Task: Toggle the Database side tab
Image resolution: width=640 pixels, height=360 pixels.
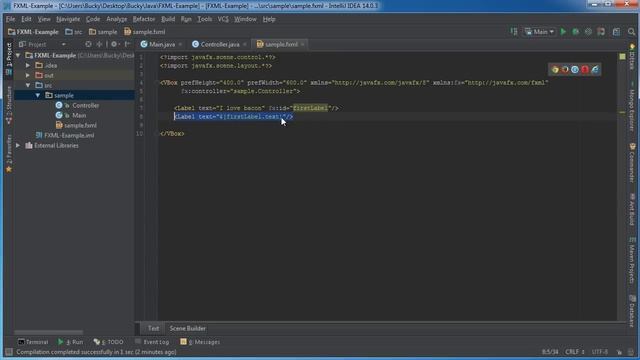Action: click(632, 311)
